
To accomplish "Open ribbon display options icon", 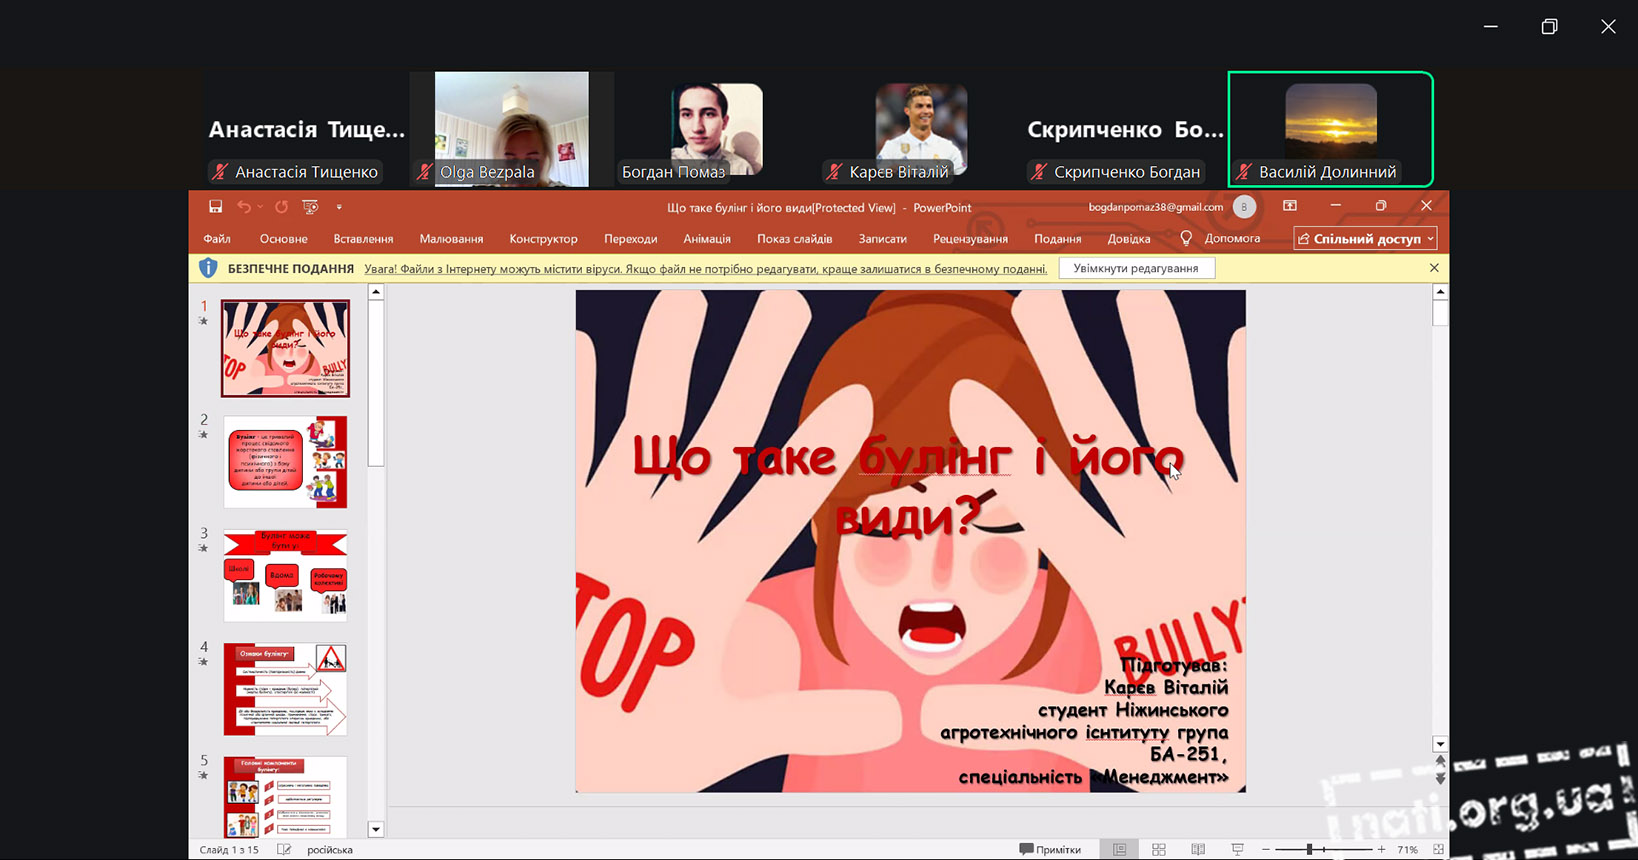I will click(1290, 206).
